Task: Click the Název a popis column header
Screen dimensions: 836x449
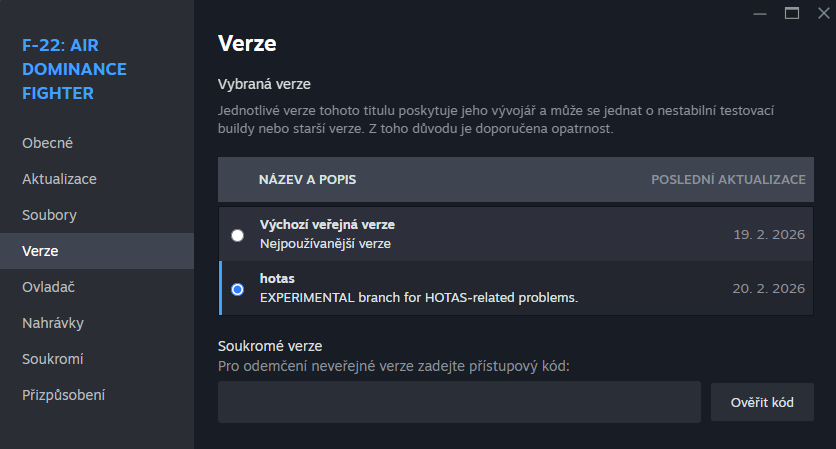Action: [307, 180]
